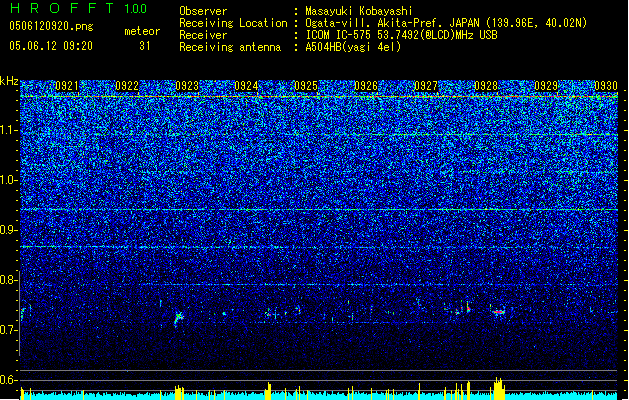Image resolution: width=629 pixels, height=400 pixels.
Task: Select the 0.8 frequency axis label
Action: click(9, 280)
